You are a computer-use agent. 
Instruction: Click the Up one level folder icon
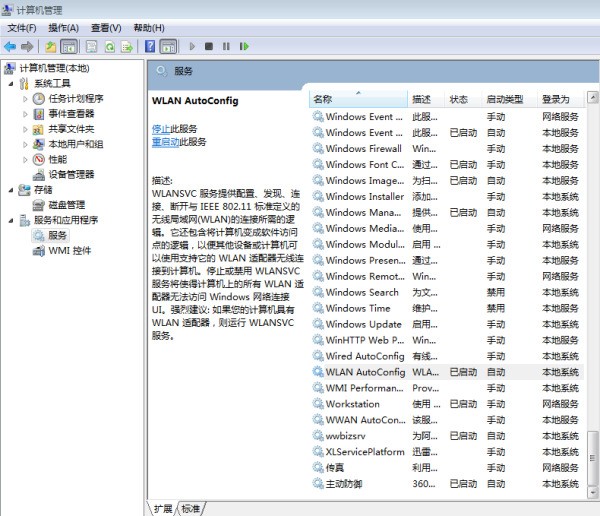[x=51, y=47]
